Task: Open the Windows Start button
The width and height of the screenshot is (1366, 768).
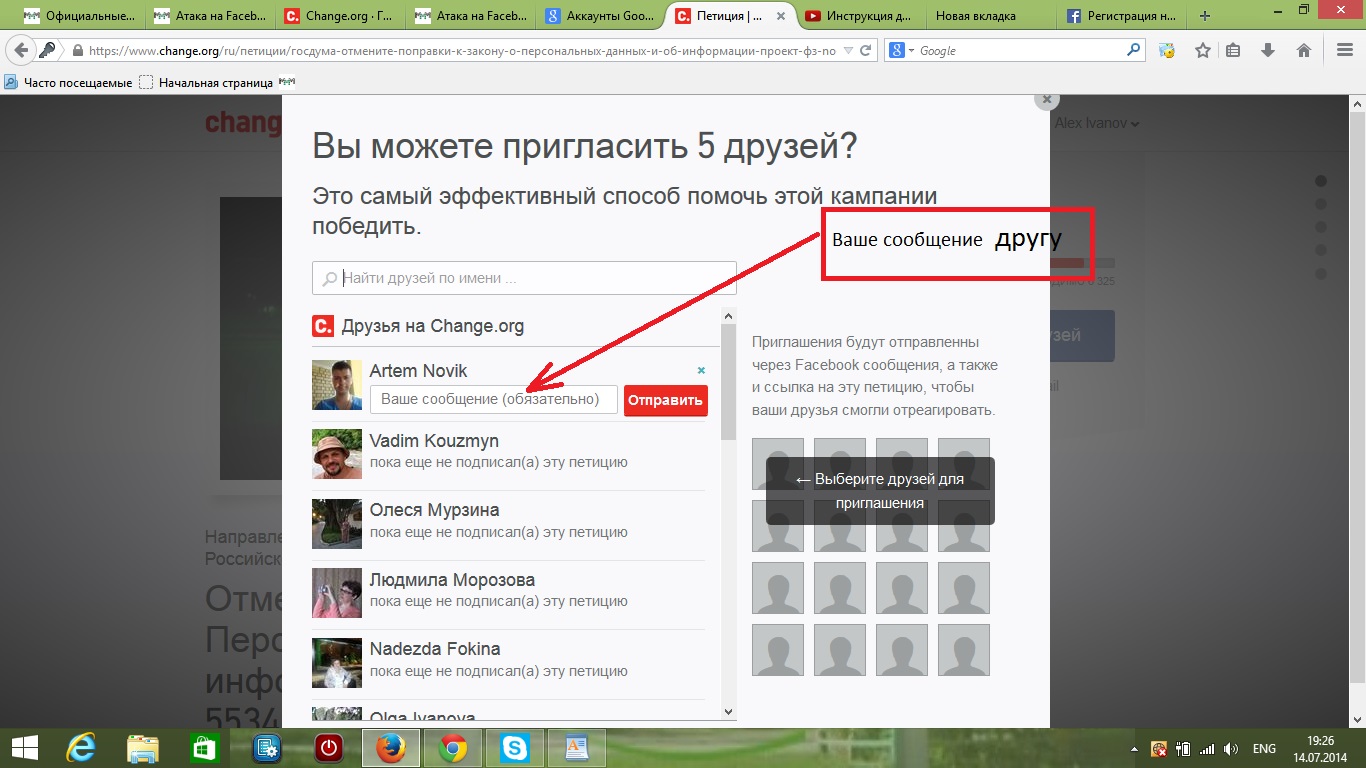Action: pyautogui.click(x=24, y=747)
